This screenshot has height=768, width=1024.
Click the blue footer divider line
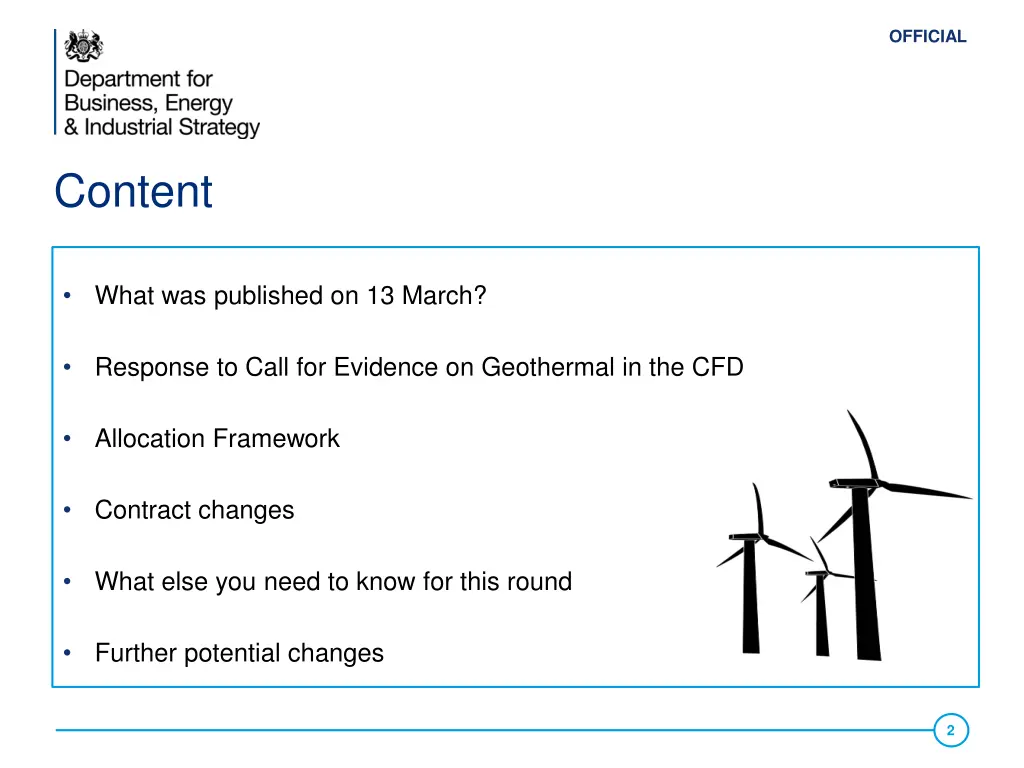494,730
